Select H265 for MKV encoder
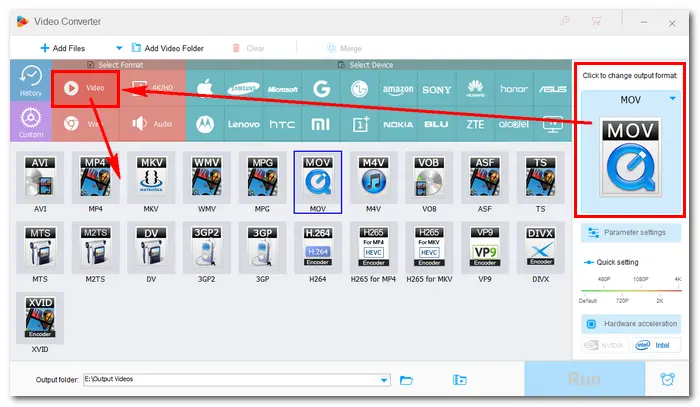Screen dimensions: 700x407 tap(429, 248)
